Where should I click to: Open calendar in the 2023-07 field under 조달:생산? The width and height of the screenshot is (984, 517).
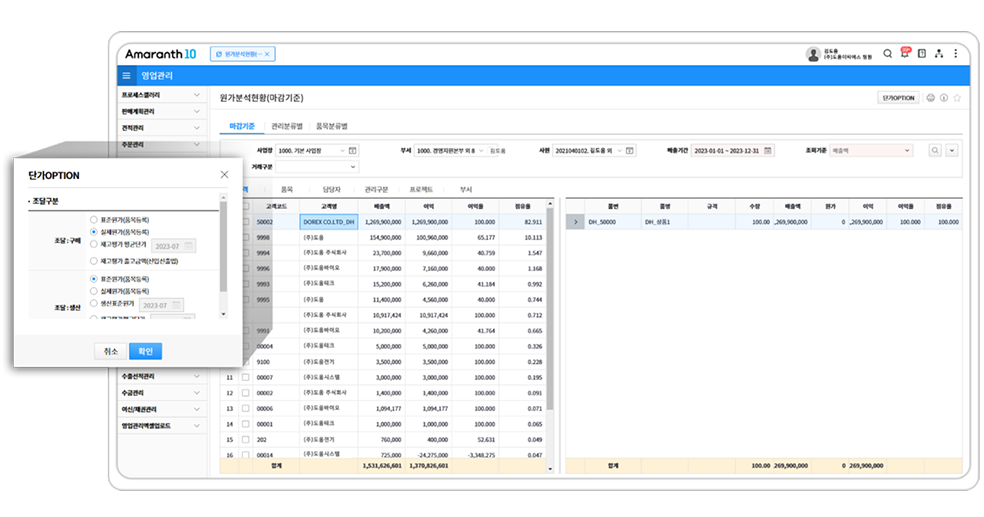tap(177, 305)
